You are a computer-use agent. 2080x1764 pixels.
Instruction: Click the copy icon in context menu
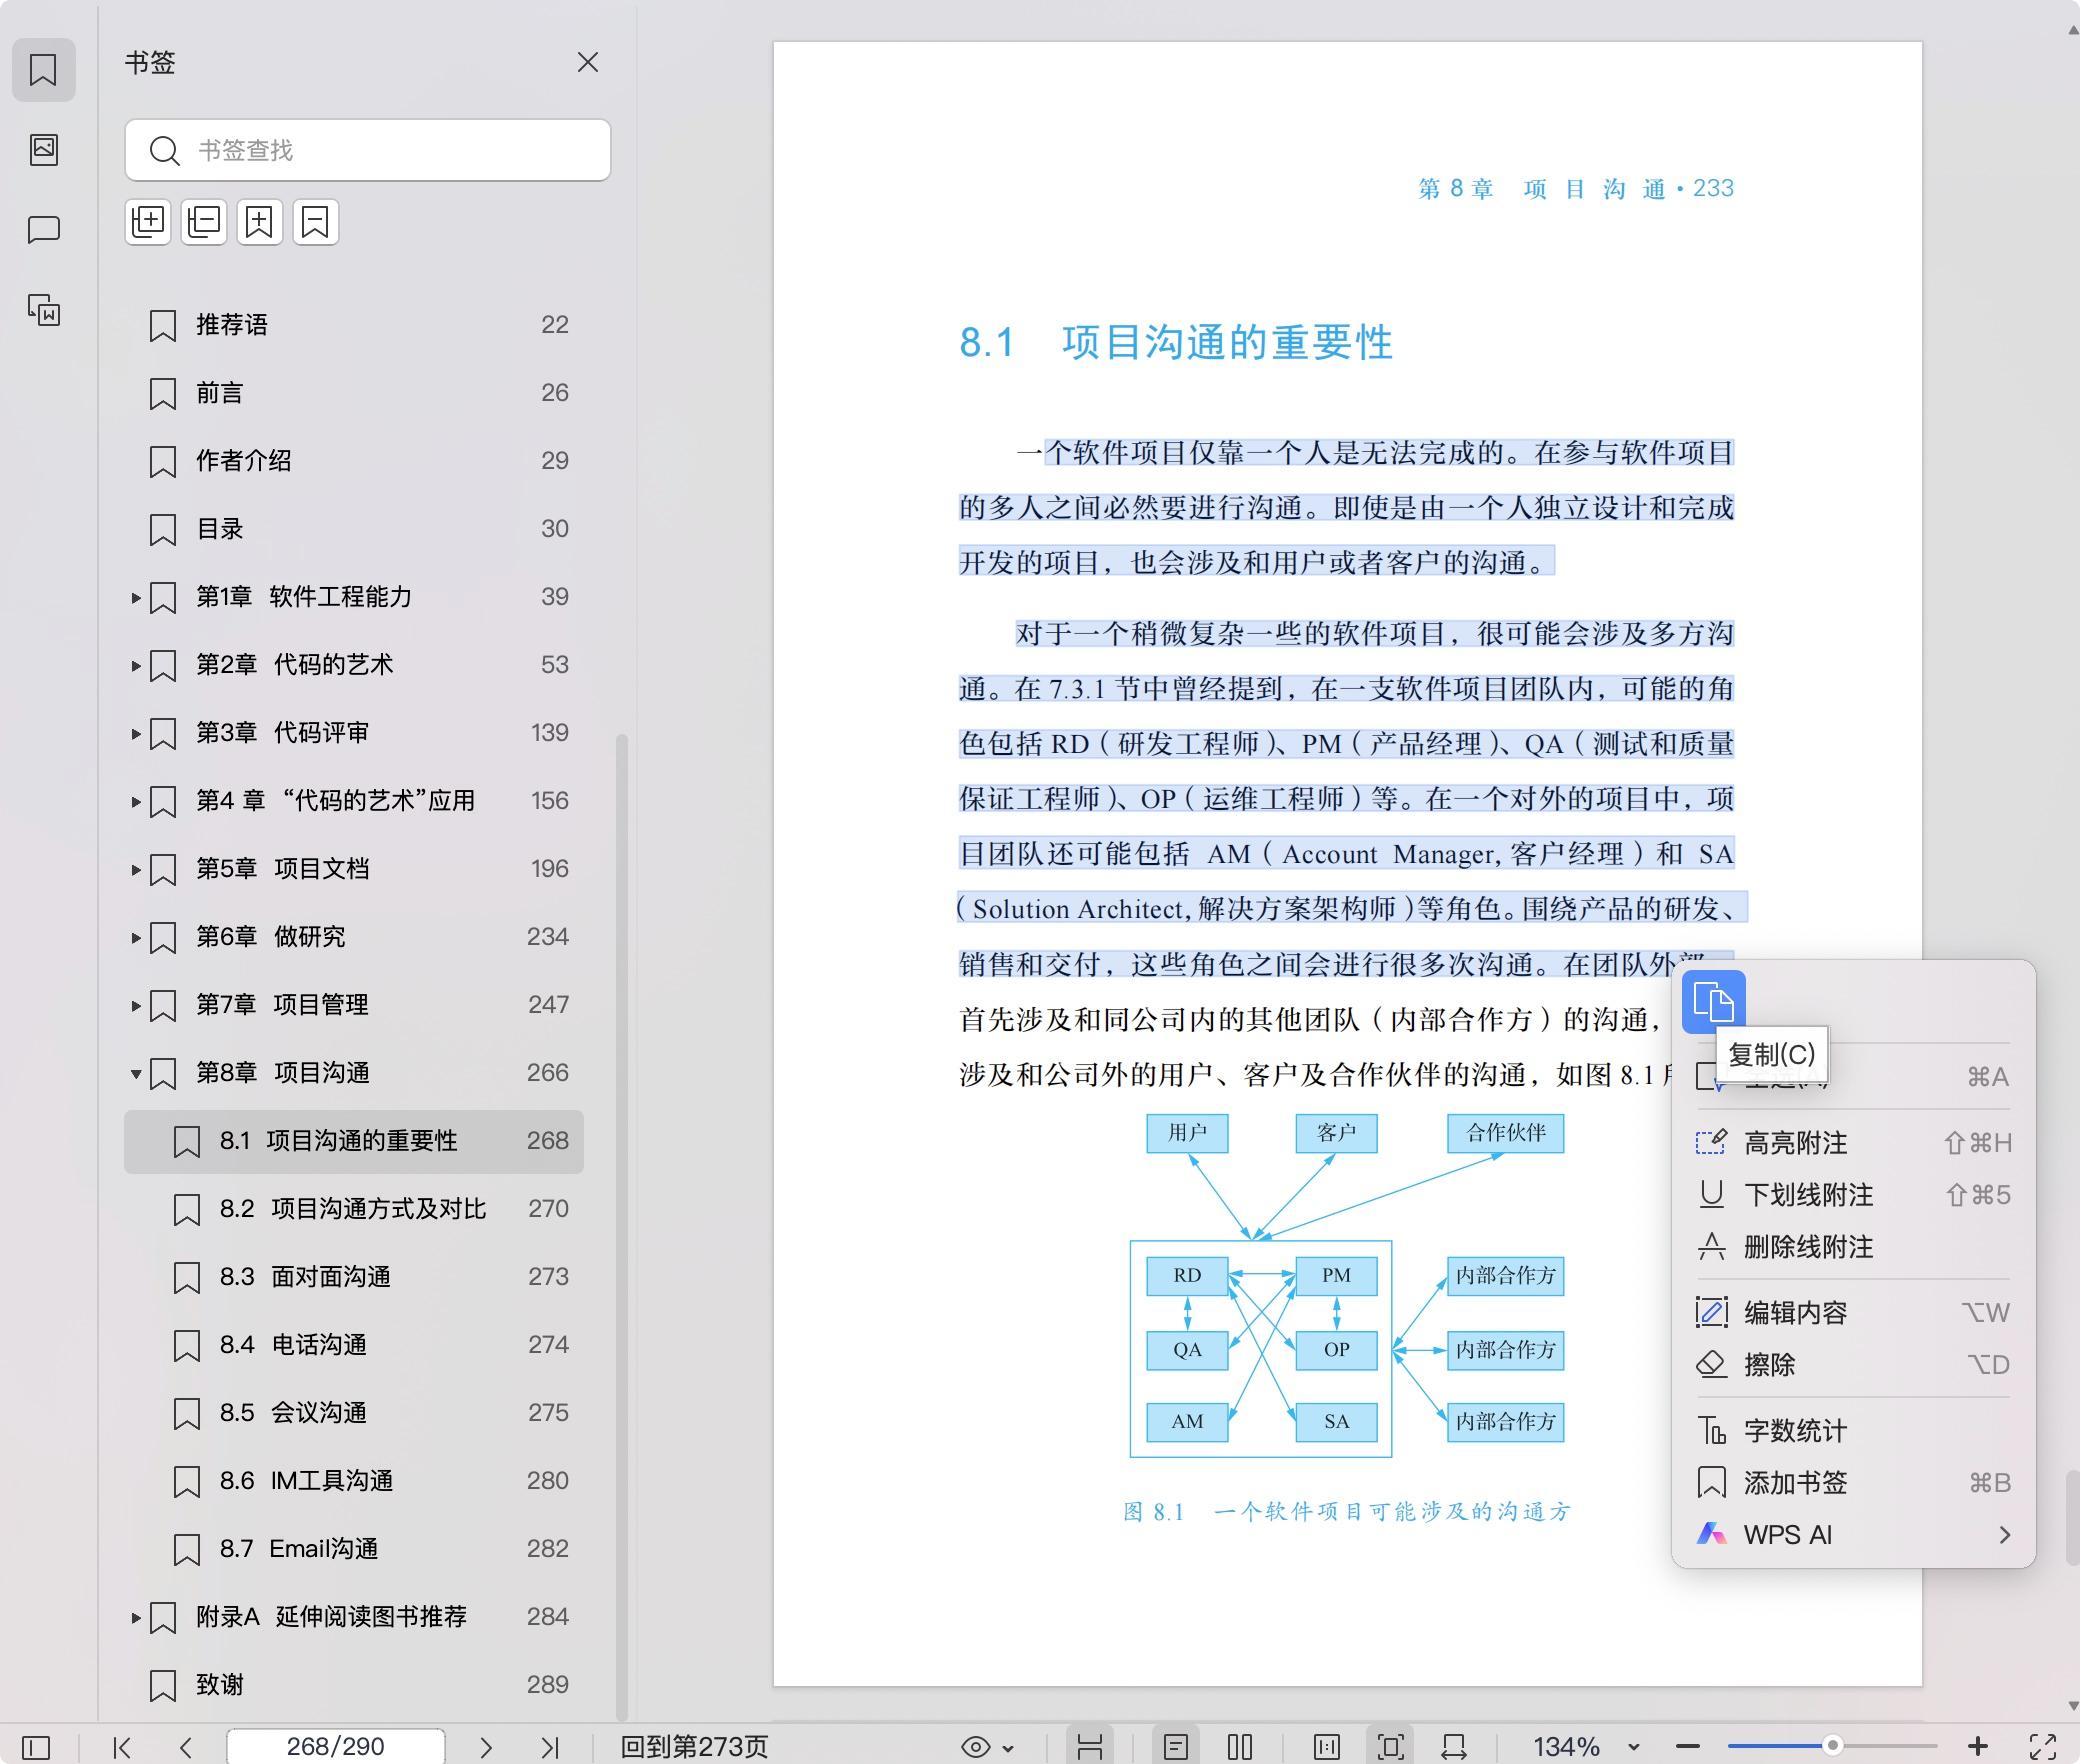[1713, 1002]
